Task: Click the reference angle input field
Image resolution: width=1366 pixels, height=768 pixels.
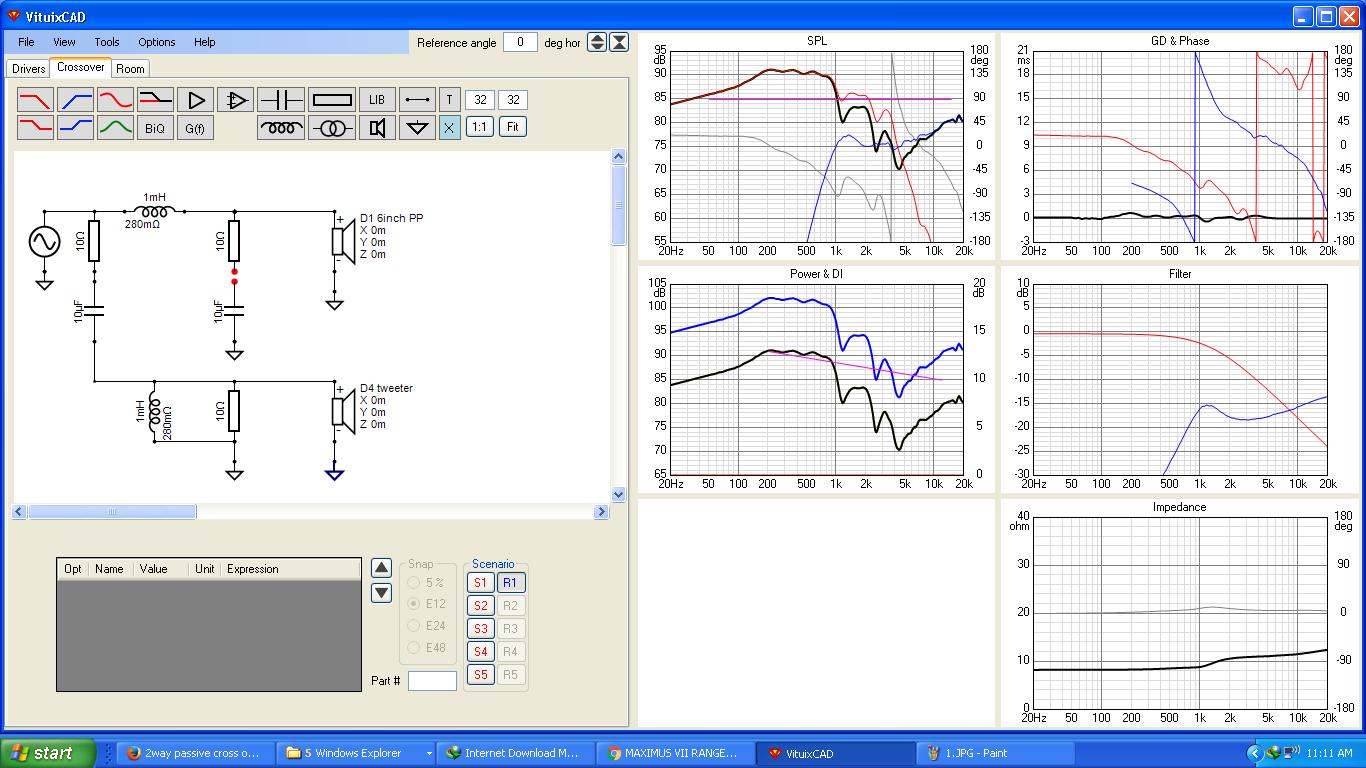Action: pyautogui.click(x=520, y=42)
